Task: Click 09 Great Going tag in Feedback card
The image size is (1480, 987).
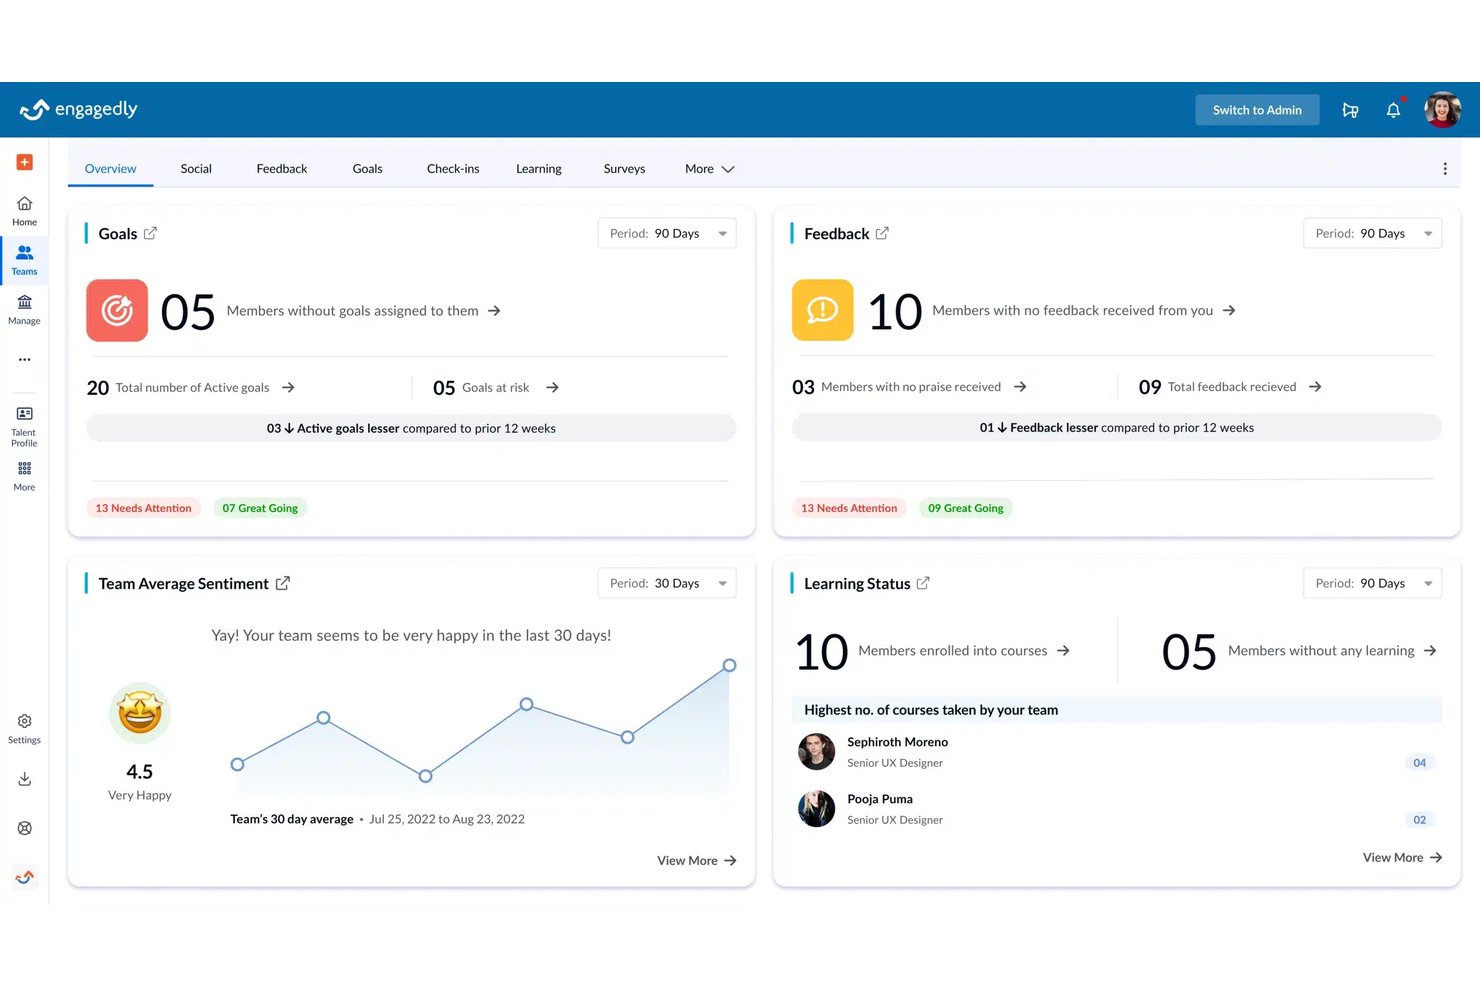Action: 966,508
